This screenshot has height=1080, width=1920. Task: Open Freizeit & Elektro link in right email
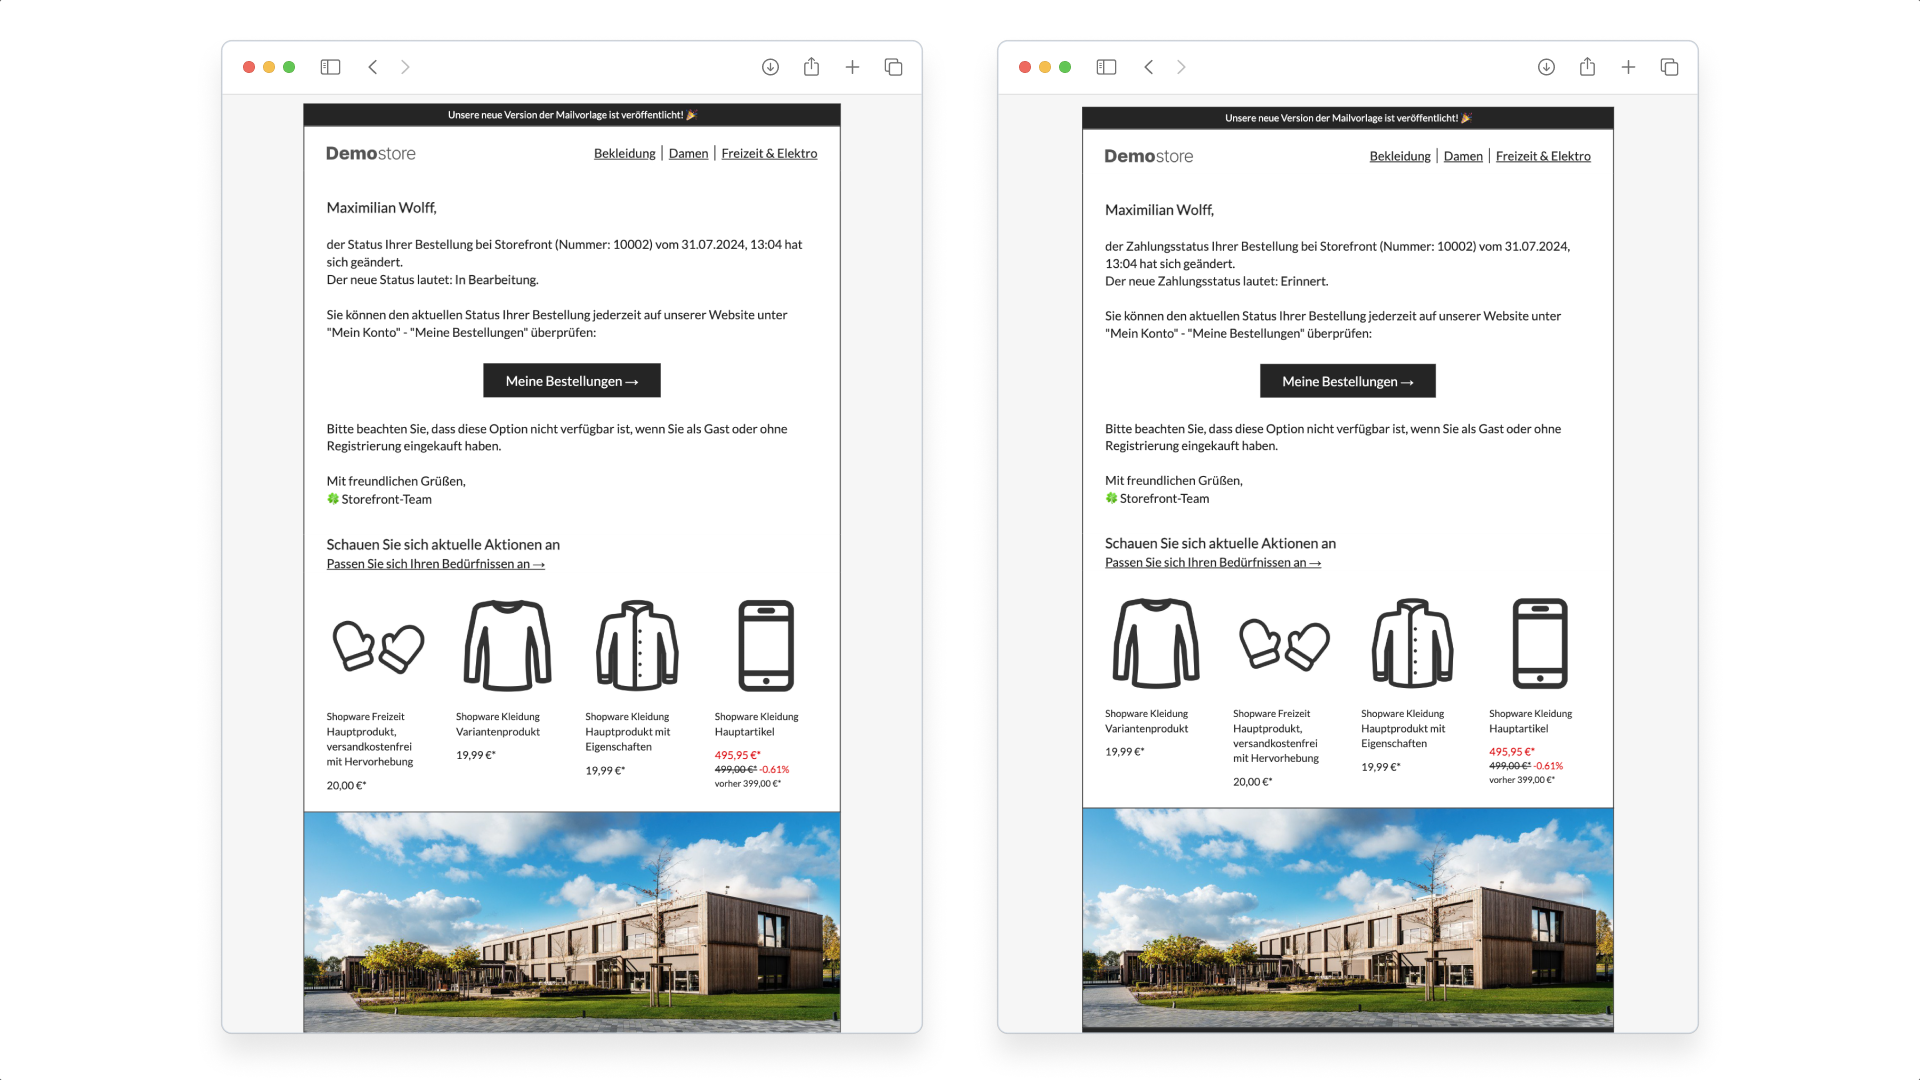(x=1543, y=156)
